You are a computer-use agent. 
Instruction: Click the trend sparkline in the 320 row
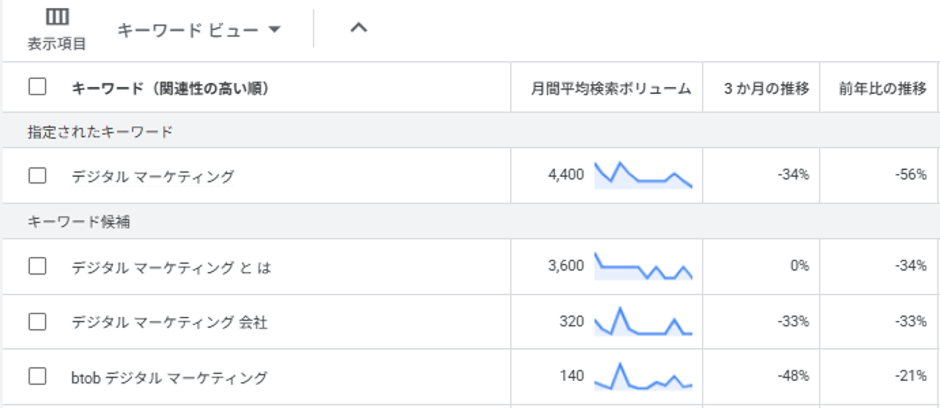click(643, 321)
